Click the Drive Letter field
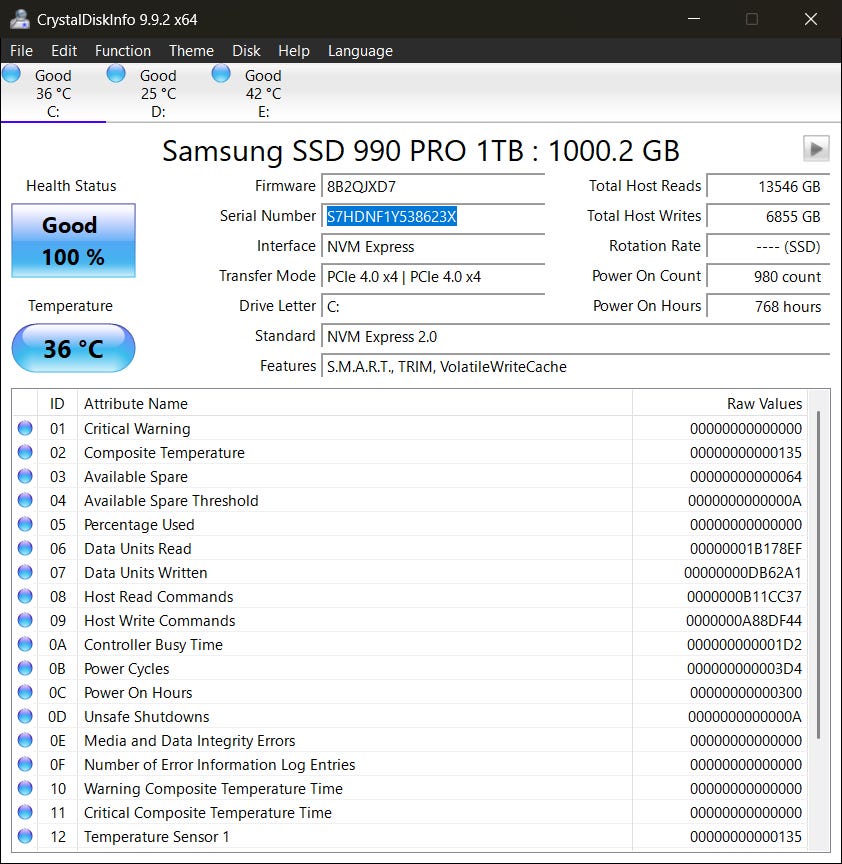Screen dimensions: 842x864 433,306
